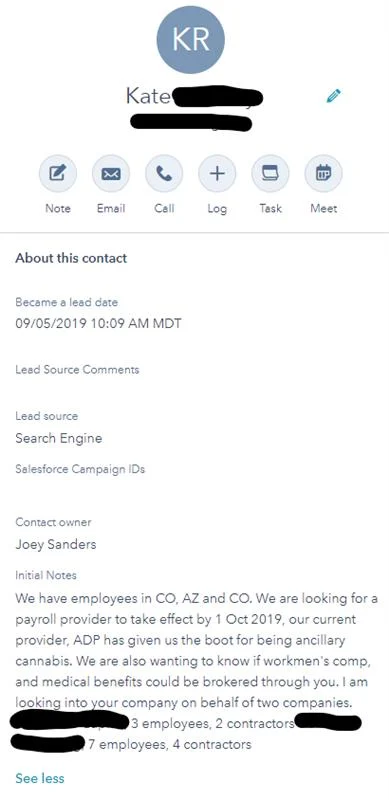Click the Log label under plus icon
This screenshot has width=389, height=800.
217,208
